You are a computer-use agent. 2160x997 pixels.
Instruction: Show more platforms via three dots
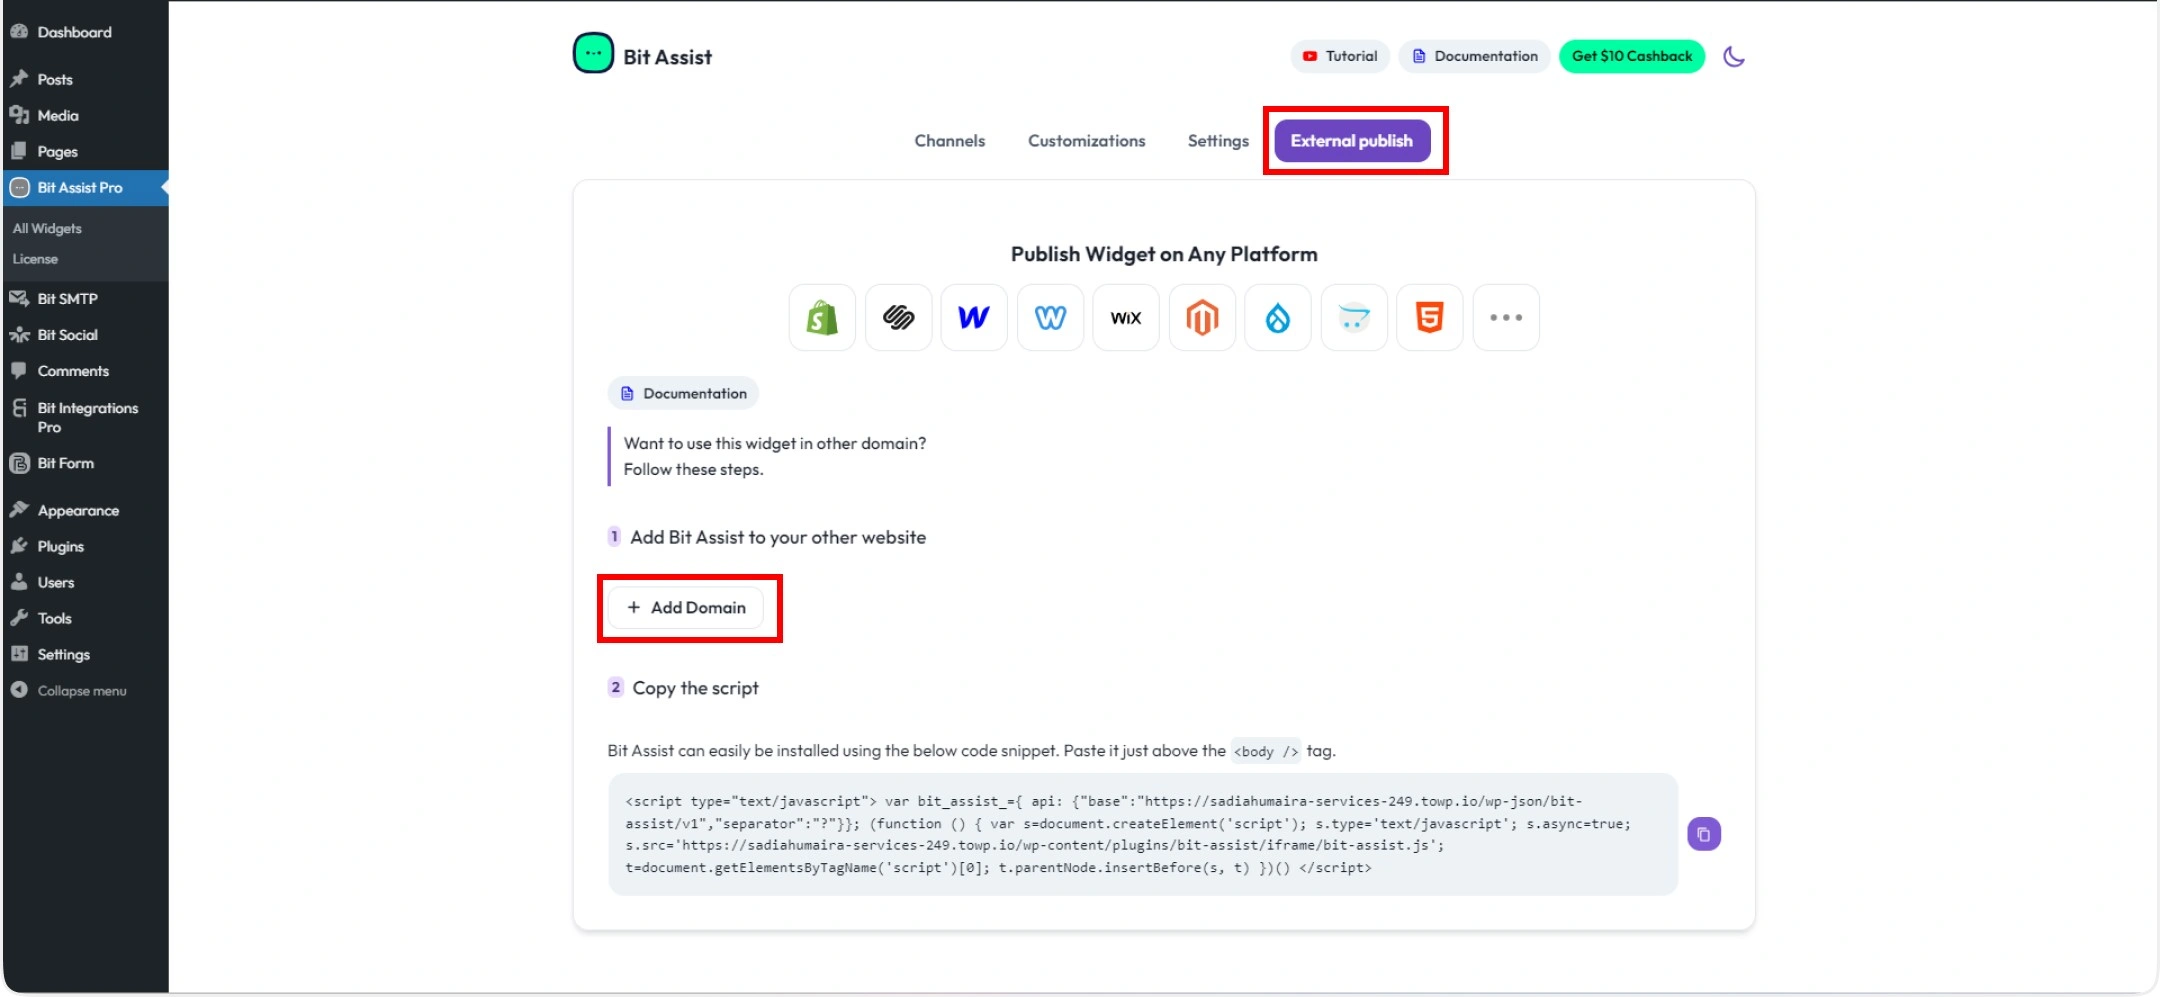pyautogui.click(x=1506, y=318)
